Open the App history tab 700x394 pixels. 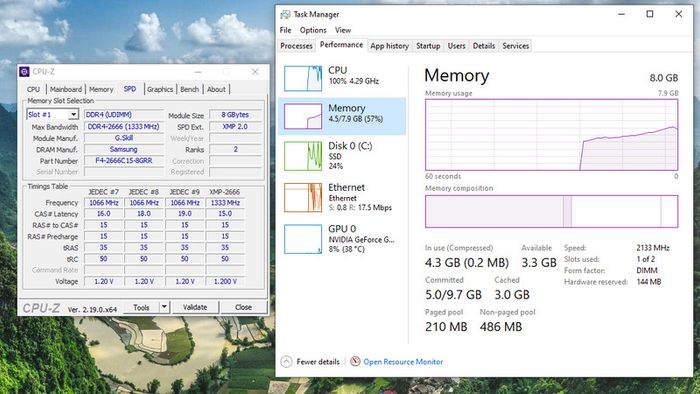pos(389,46)
